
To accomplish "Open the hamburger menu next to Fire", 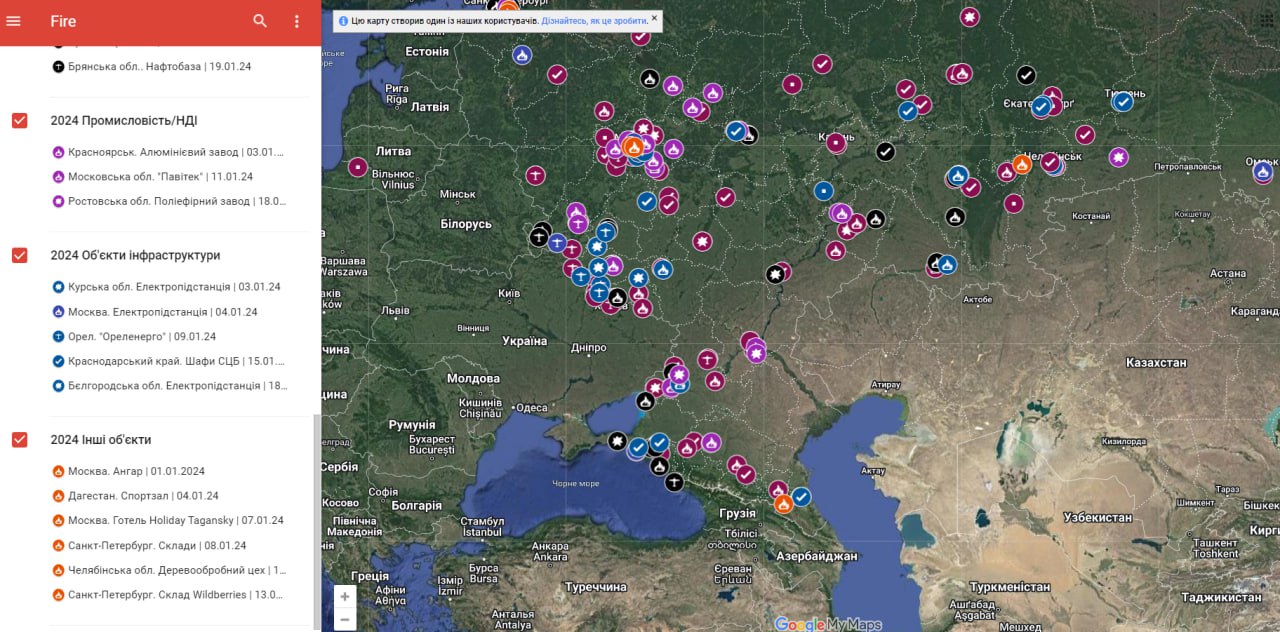I will tap(13, 21).
